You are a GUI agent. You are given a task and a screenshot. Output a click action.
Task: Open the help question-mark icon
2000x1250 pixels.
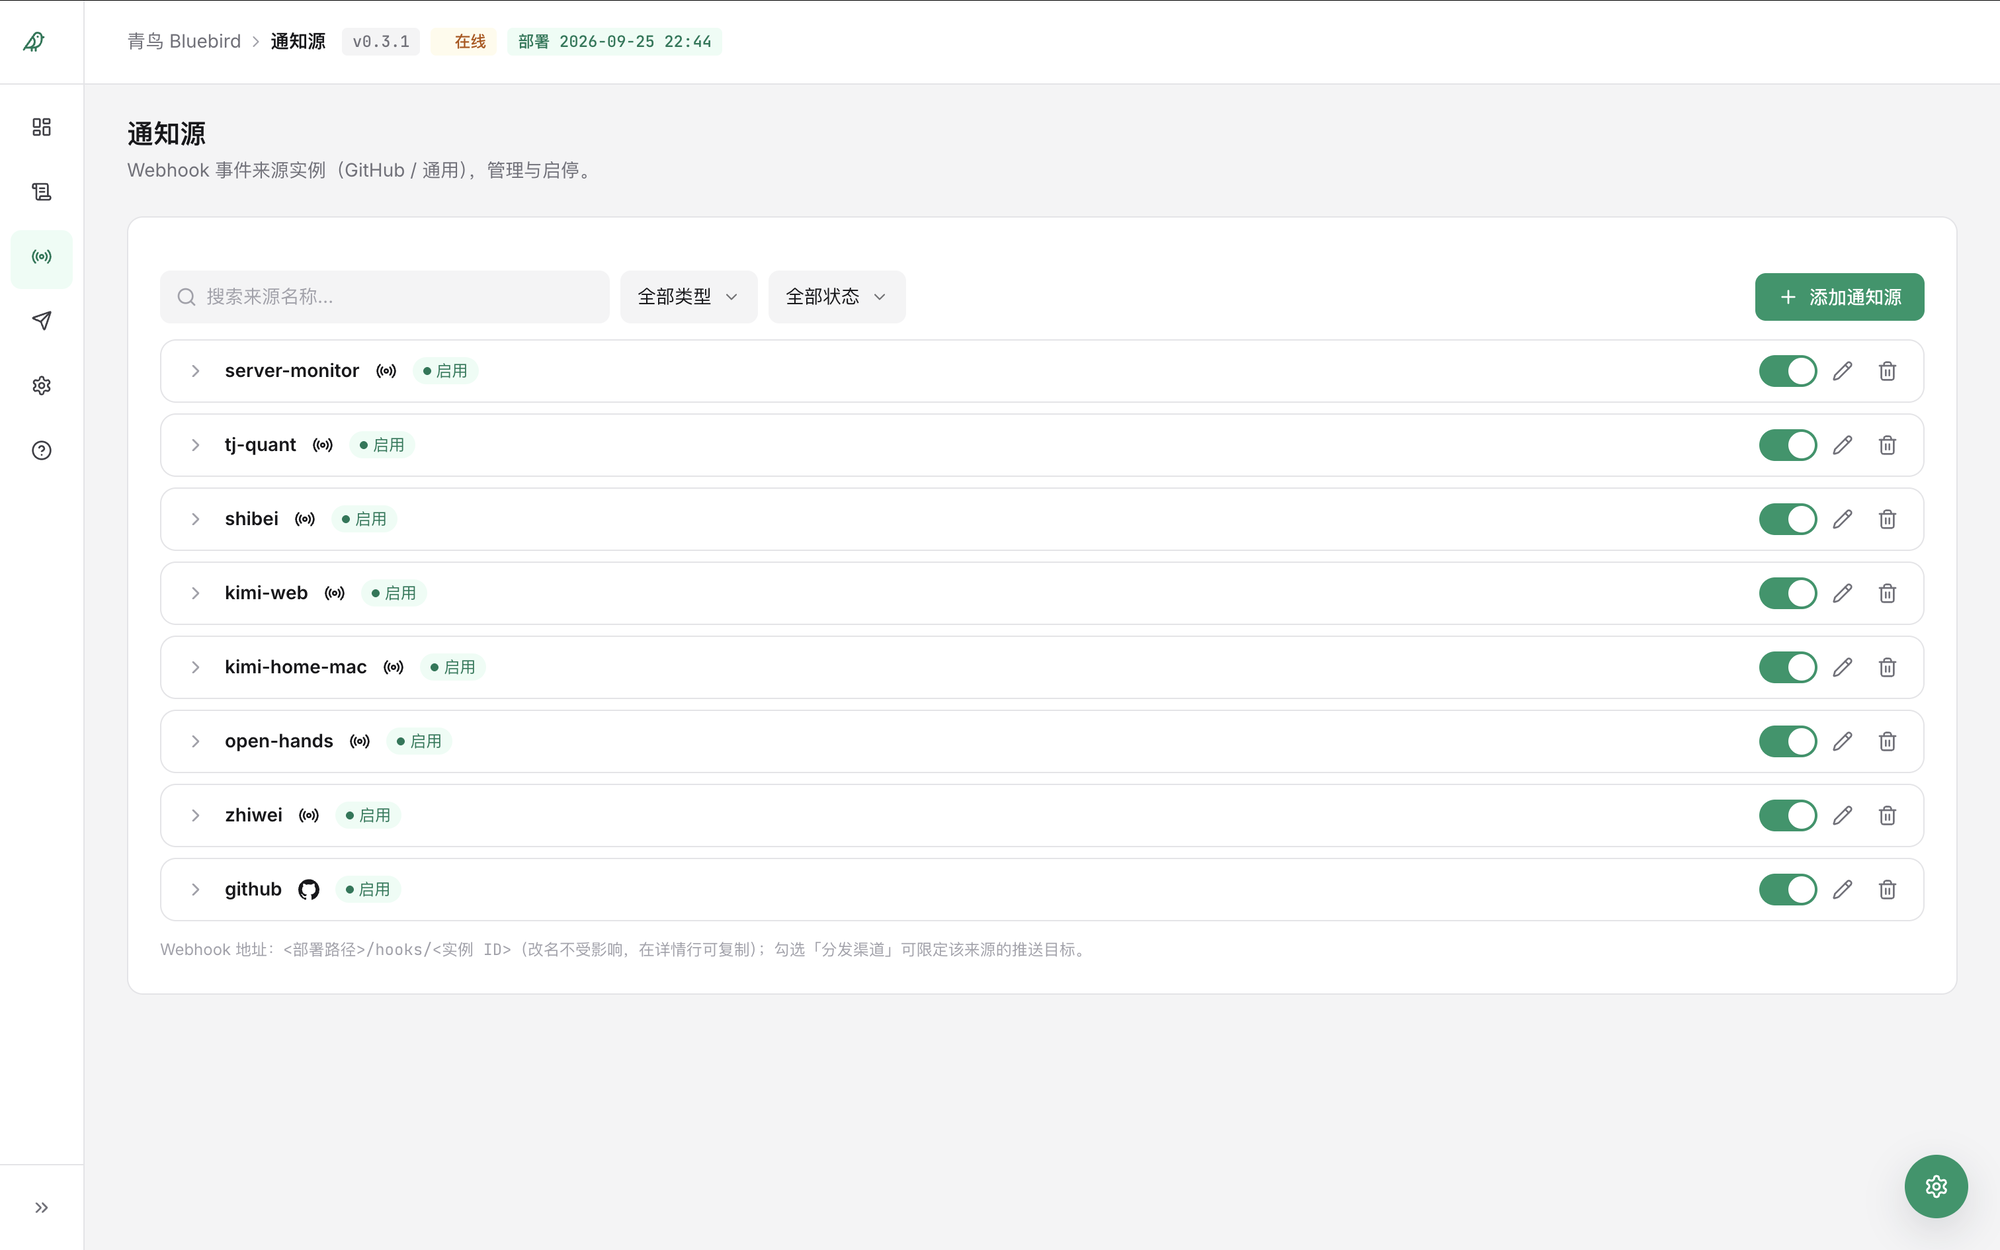click(41, 450)
